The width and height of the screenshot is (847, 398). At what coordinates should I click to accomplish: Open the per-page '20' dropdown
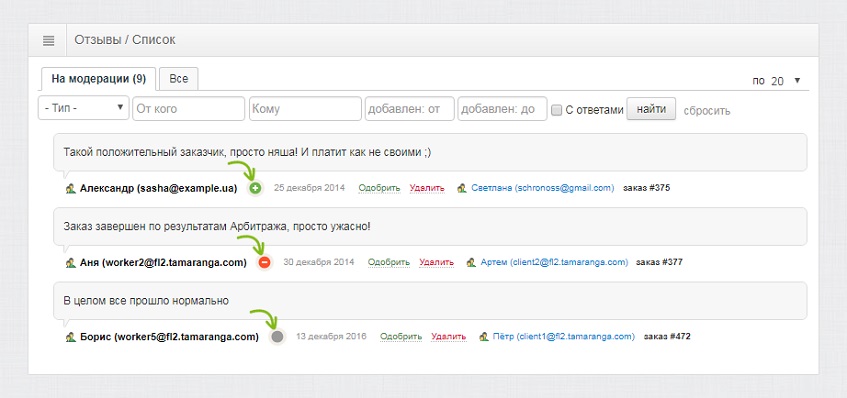784,81
